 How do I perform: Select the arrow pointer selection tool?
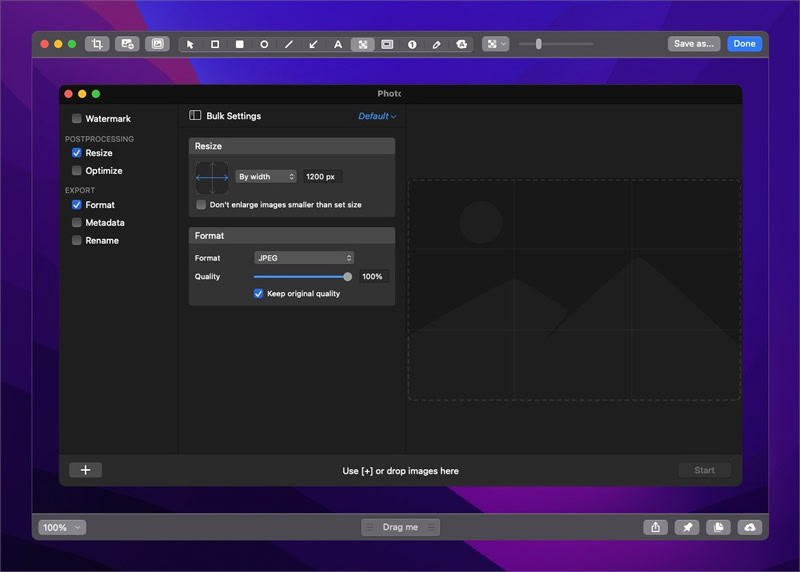click(190, 44)
